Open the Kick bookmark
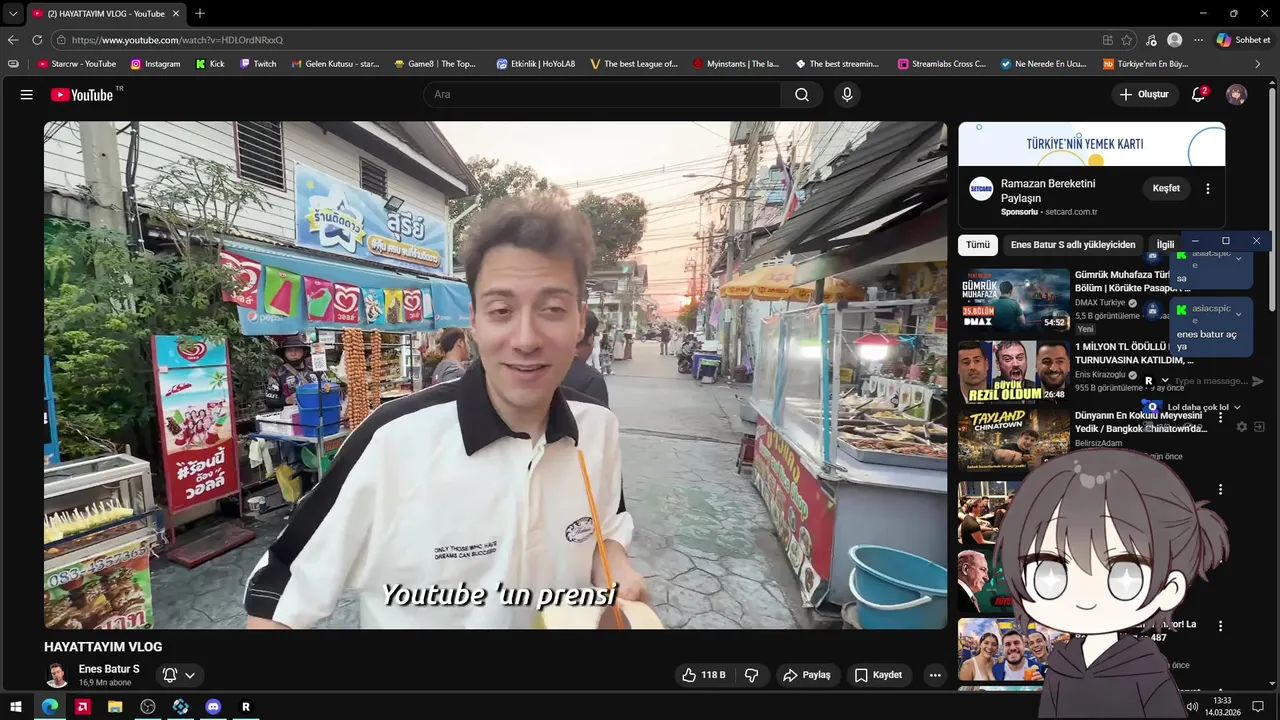Image resolution: width=1280 pixels, height=720 pixels. pyautogui.click(x=210, y=64)
